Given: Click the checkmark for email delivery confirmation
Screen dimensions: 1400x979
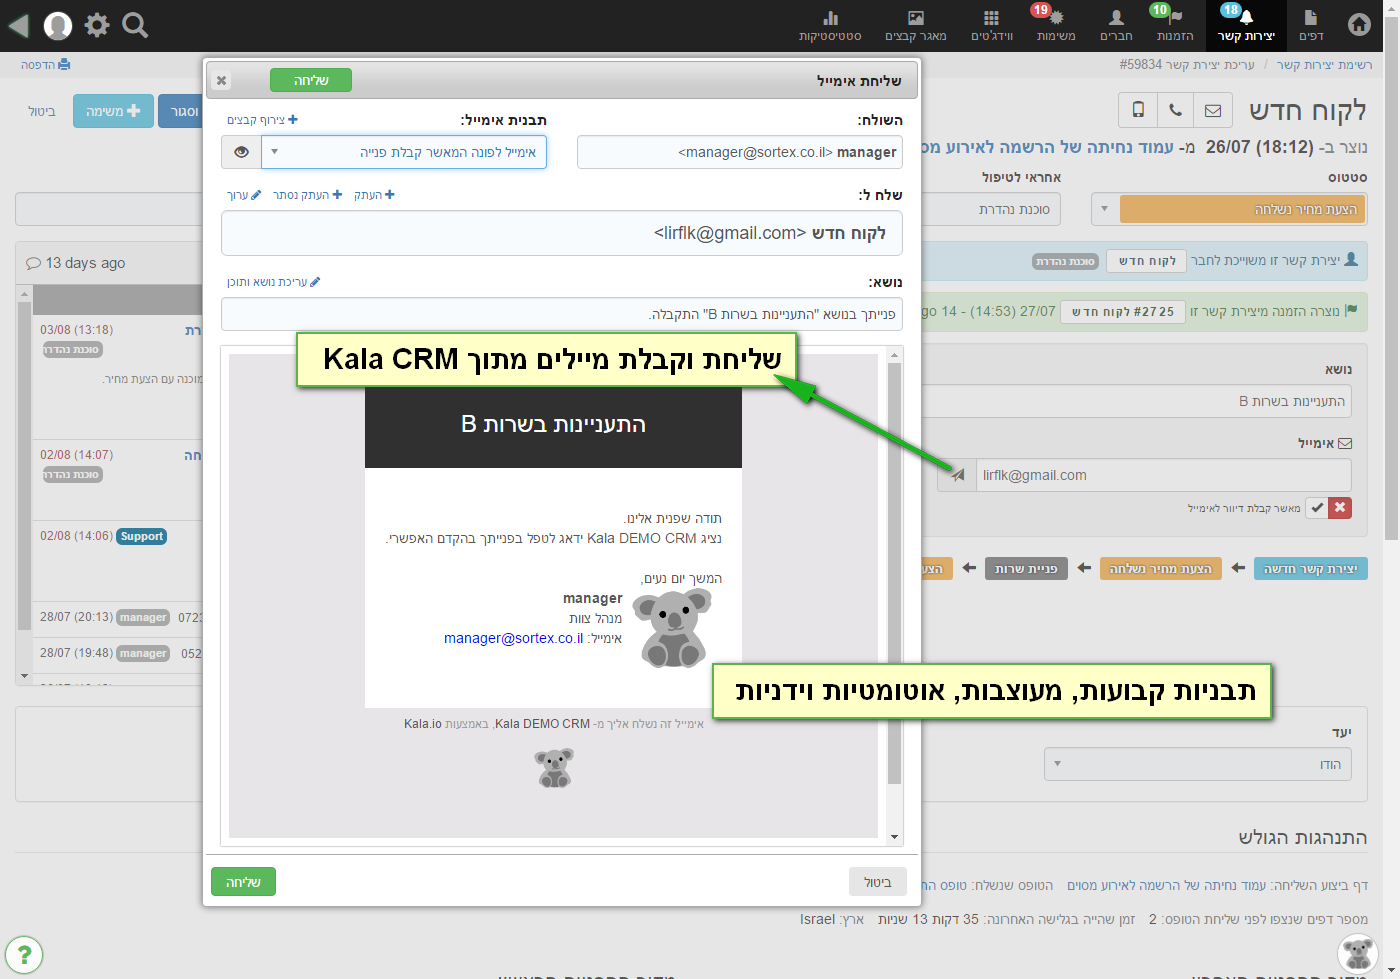Looking at the screenshot, I should tap(1317, 508).
